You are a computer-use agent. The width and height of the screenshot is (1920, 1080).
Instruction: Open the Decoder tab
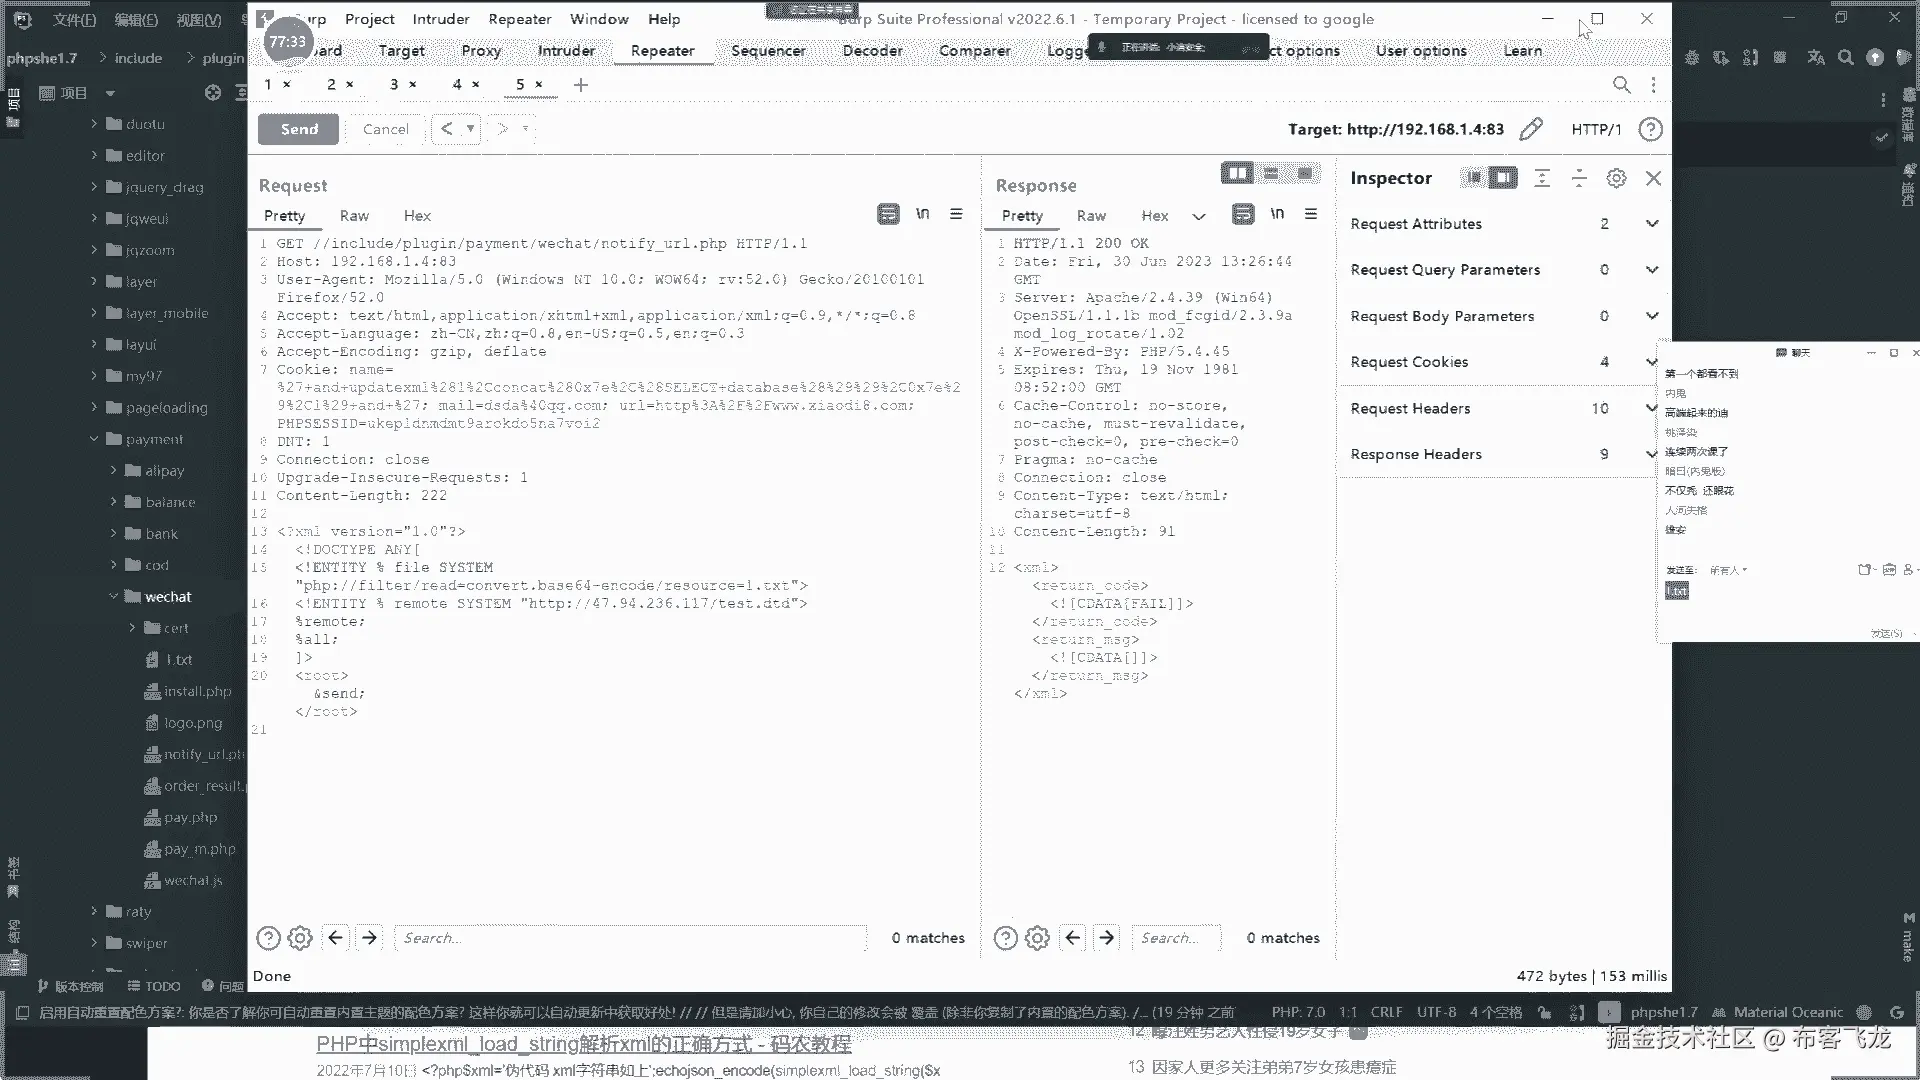[x=872, y=51]
